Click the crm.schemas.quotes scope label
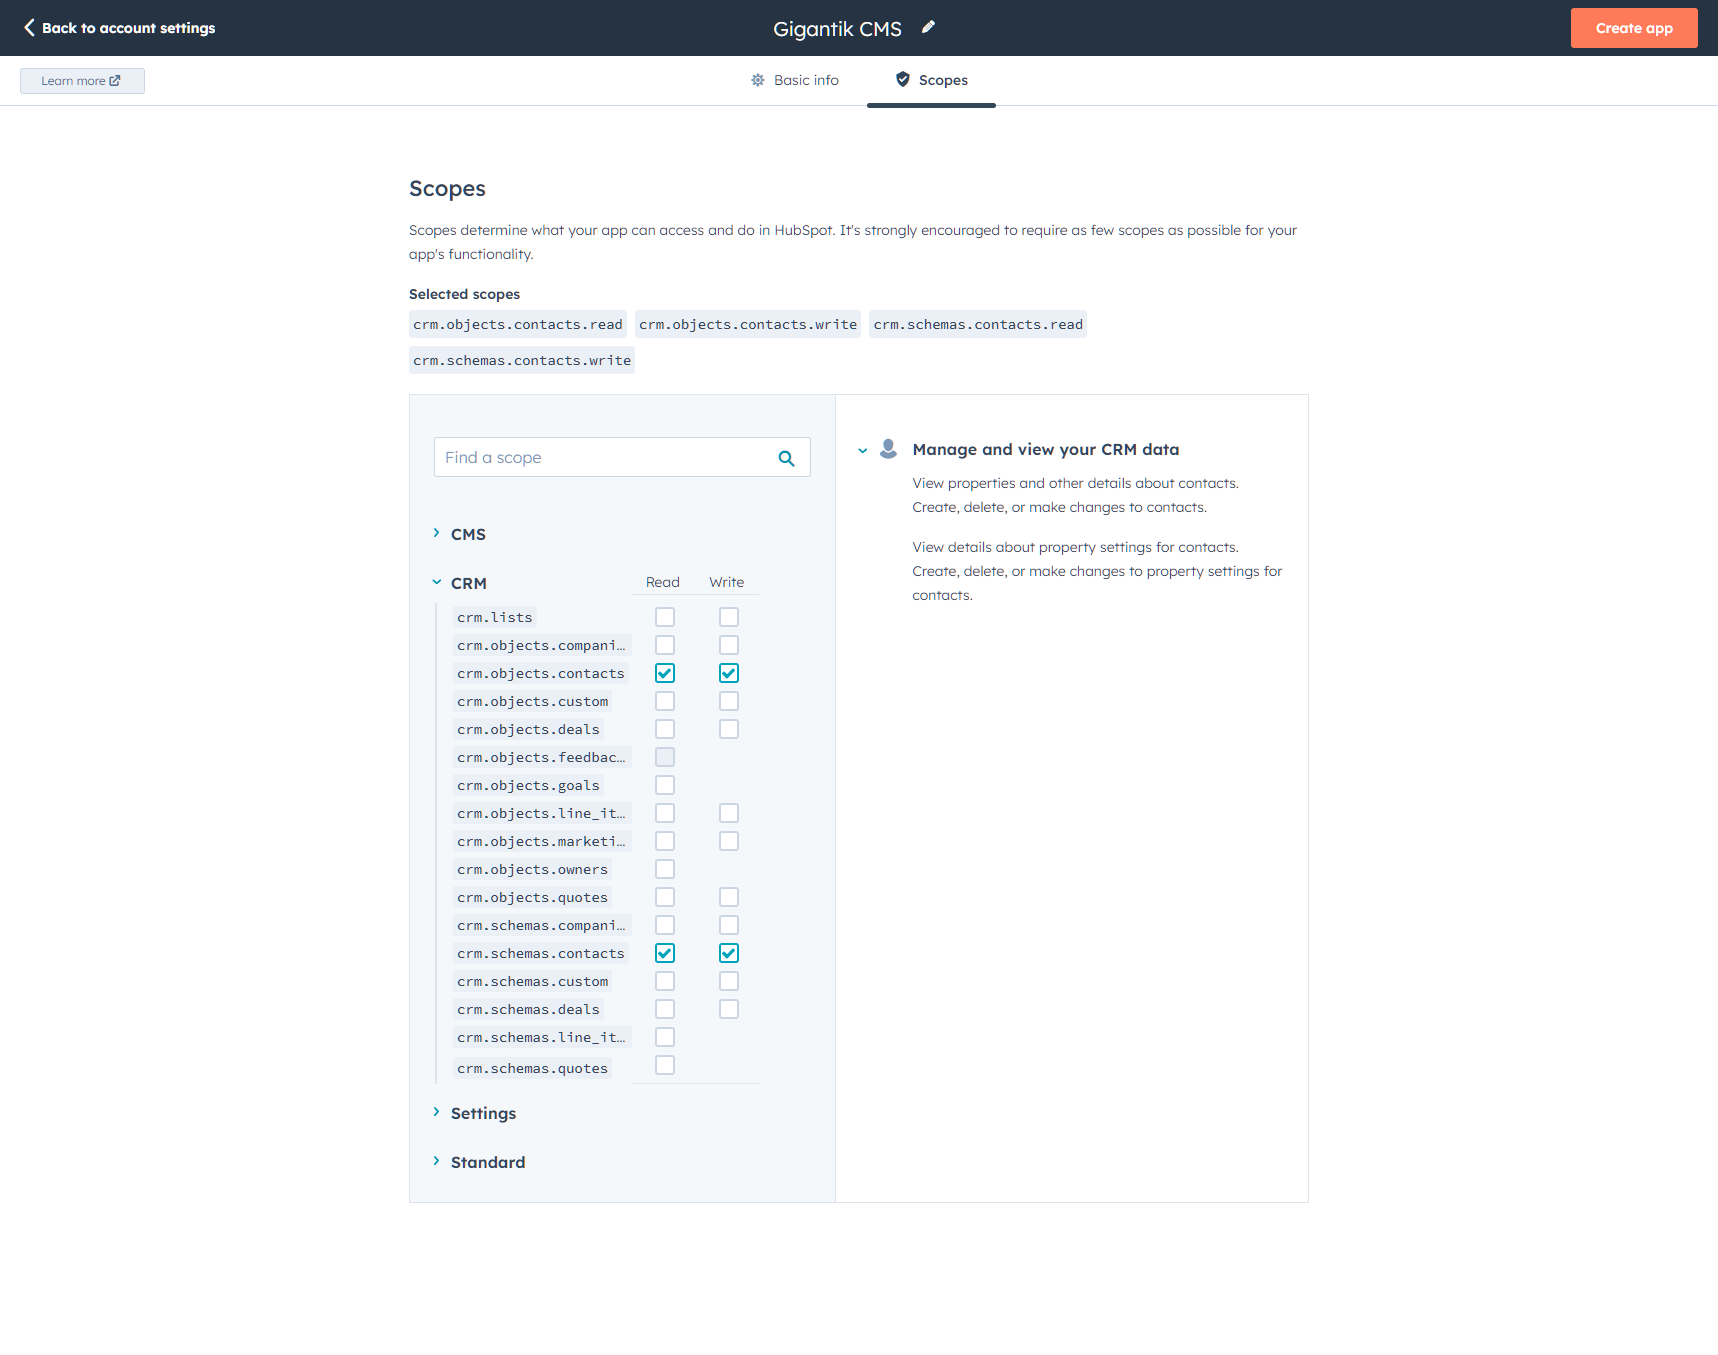Viewport: 1718px width, 1355px height. (533, 1068)
